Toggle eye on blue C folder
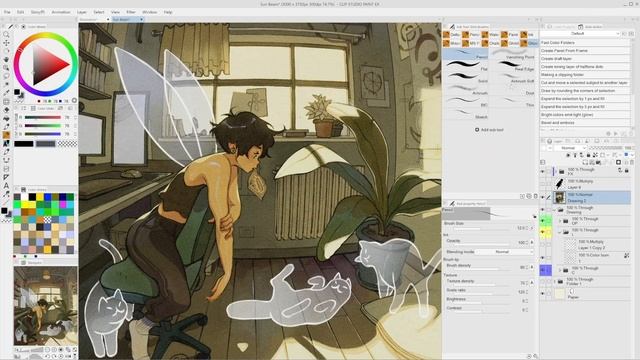 (542, 270)
